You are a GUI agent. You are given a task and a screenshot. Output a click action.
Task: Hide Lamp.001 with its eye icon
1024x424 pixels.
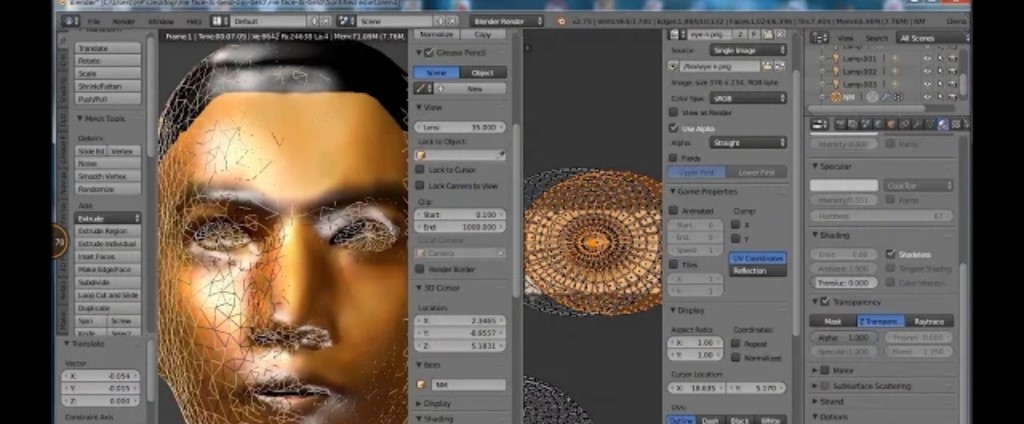point(927,58)
